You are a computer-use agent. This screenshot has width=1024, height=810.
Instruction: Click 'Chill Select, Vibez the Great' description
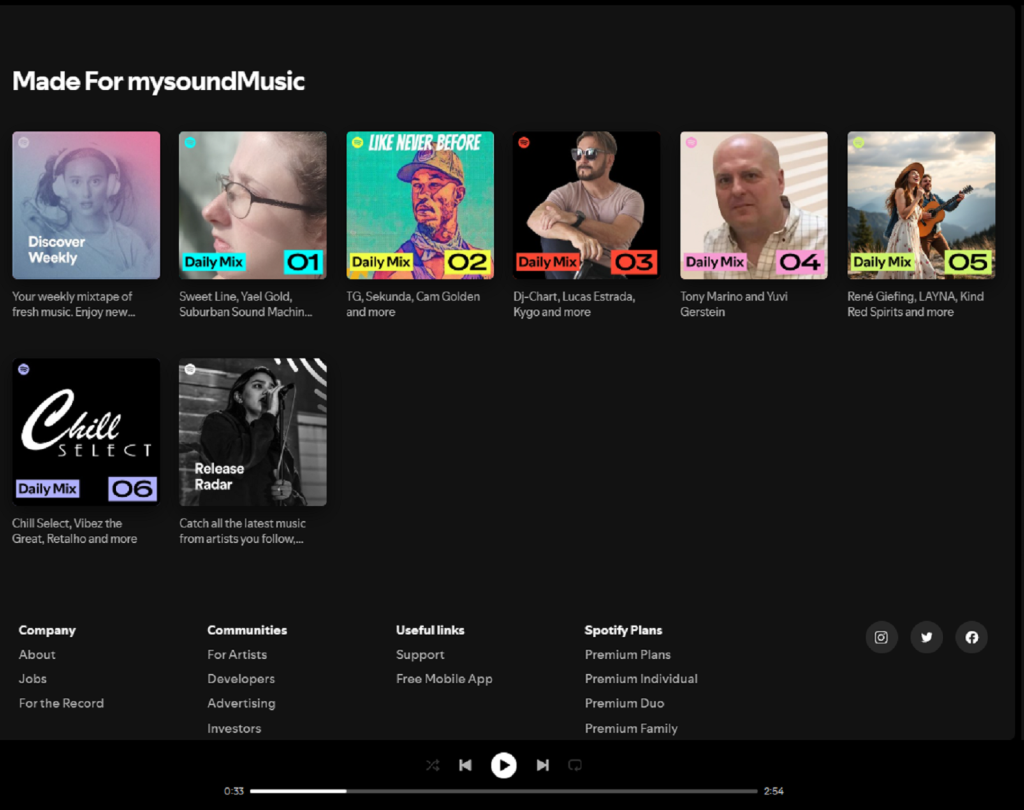click(74, 531)
